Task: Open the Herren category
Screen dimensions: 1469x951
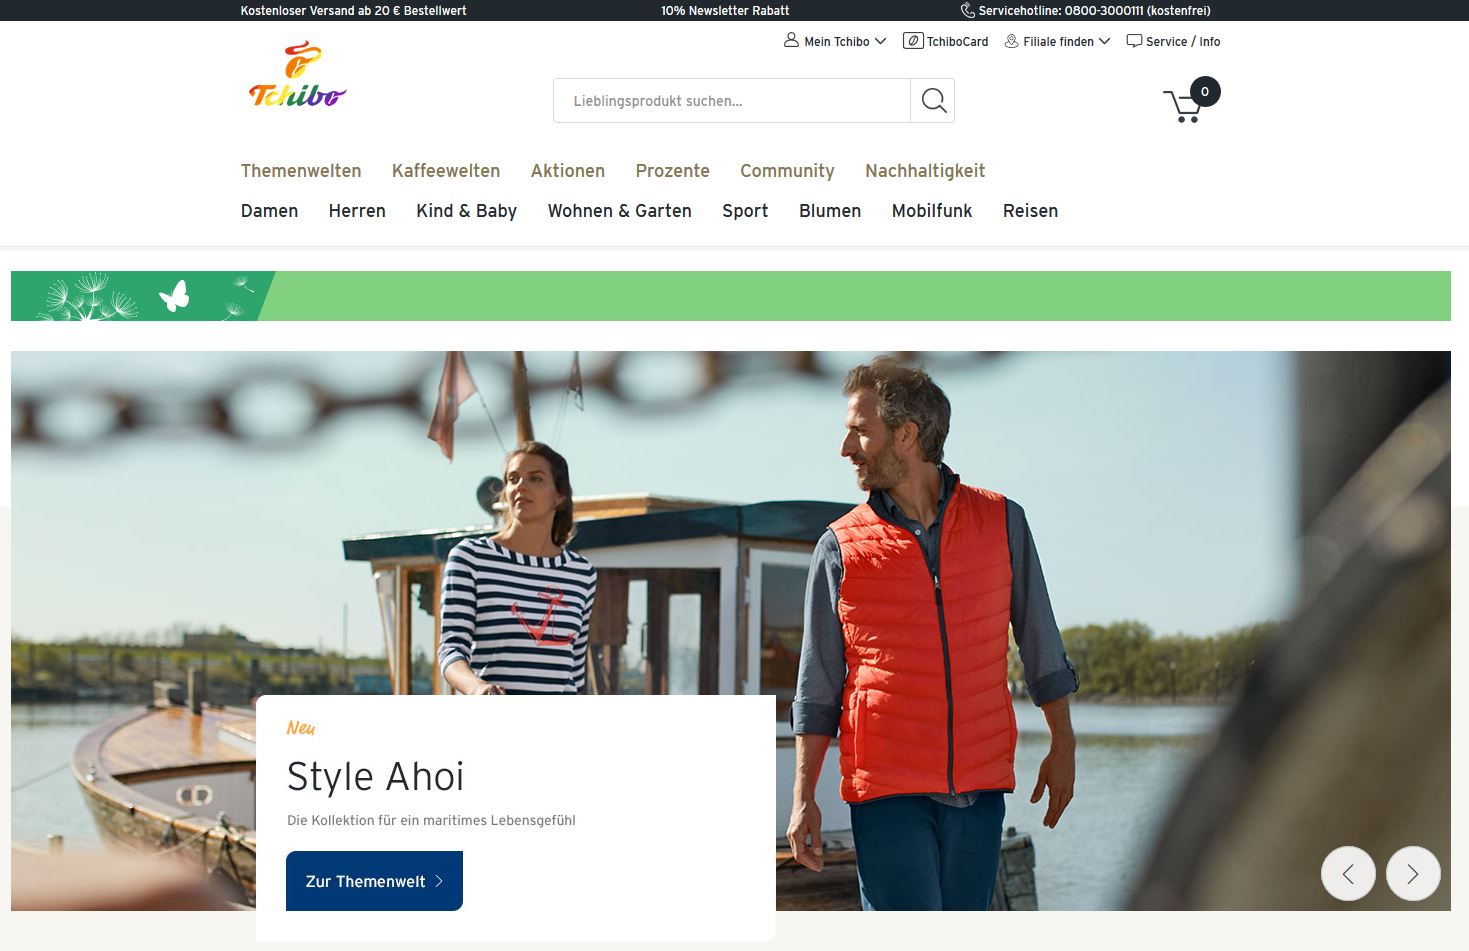Action: [x=357, y=211]
